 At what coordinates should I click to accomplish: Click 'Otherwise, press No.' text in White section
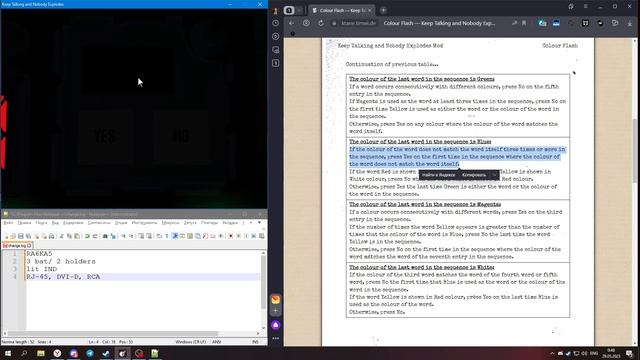[x=377, y=312]
